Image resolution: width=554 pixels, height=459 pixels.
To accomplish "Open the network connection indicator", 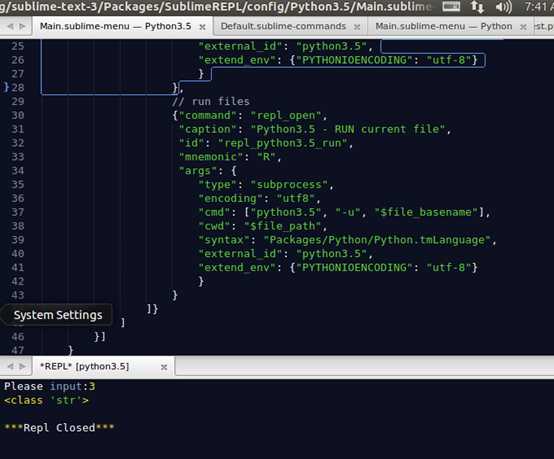I will click(x=477, y=7).
